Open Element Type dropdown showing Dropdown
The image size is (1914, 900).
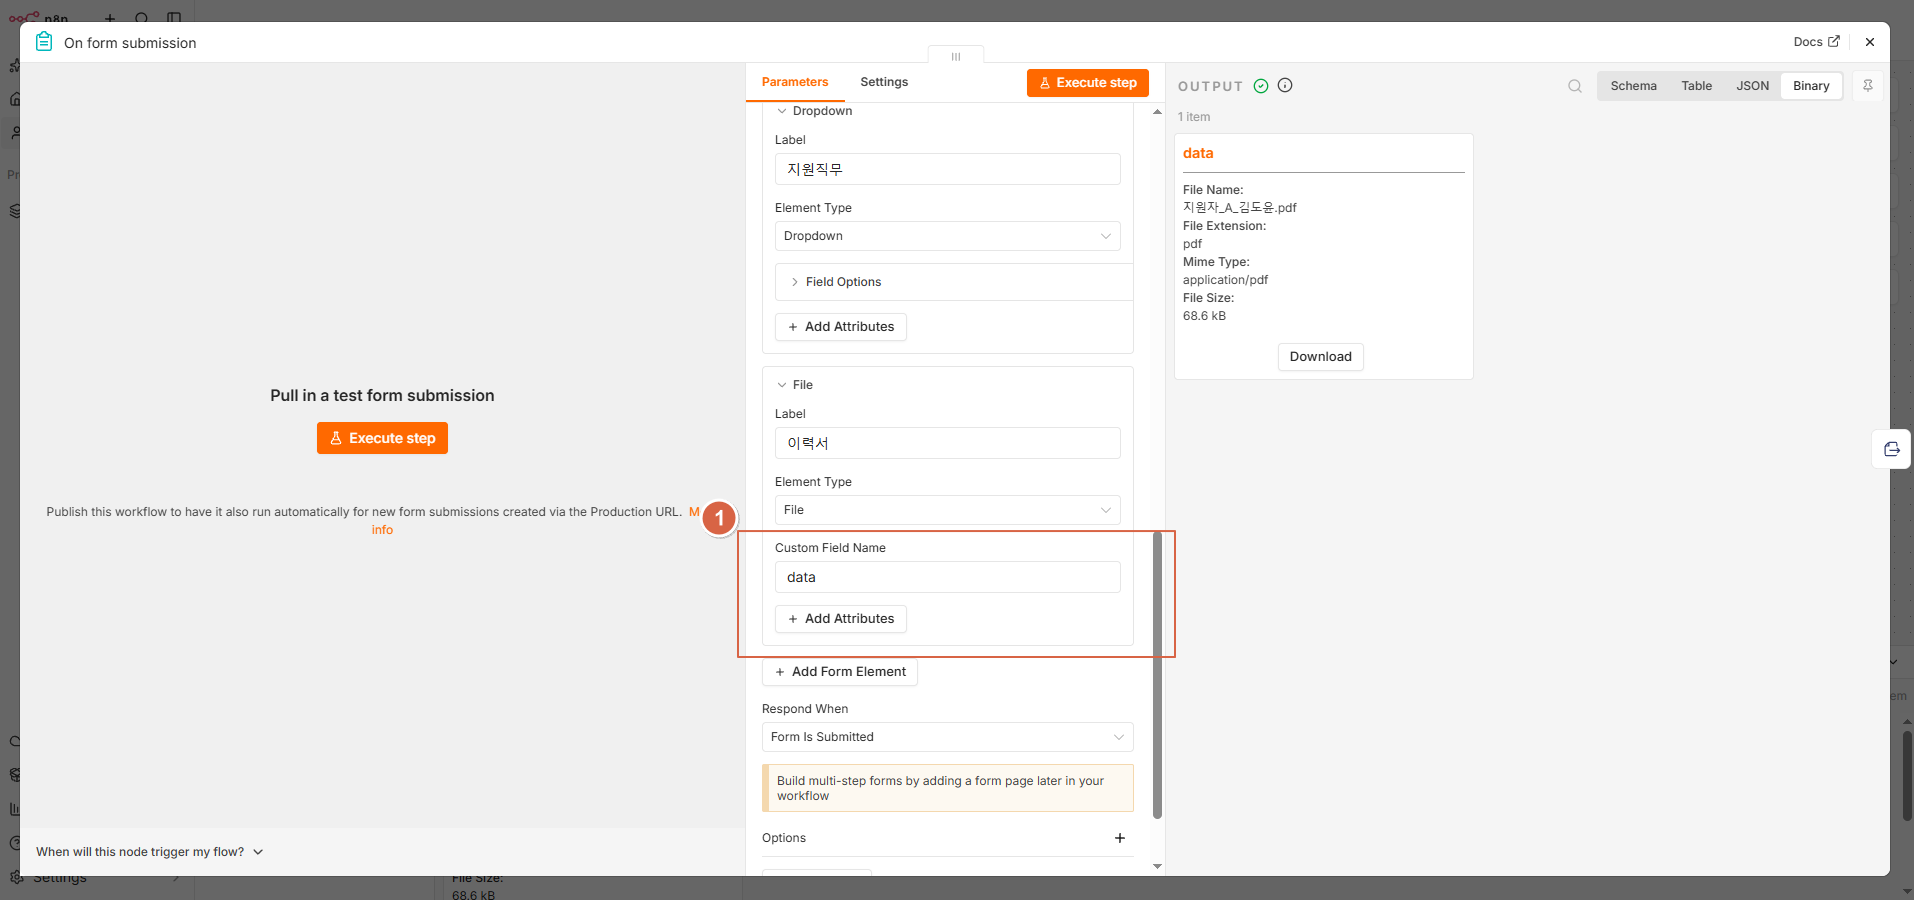[947, 236]
